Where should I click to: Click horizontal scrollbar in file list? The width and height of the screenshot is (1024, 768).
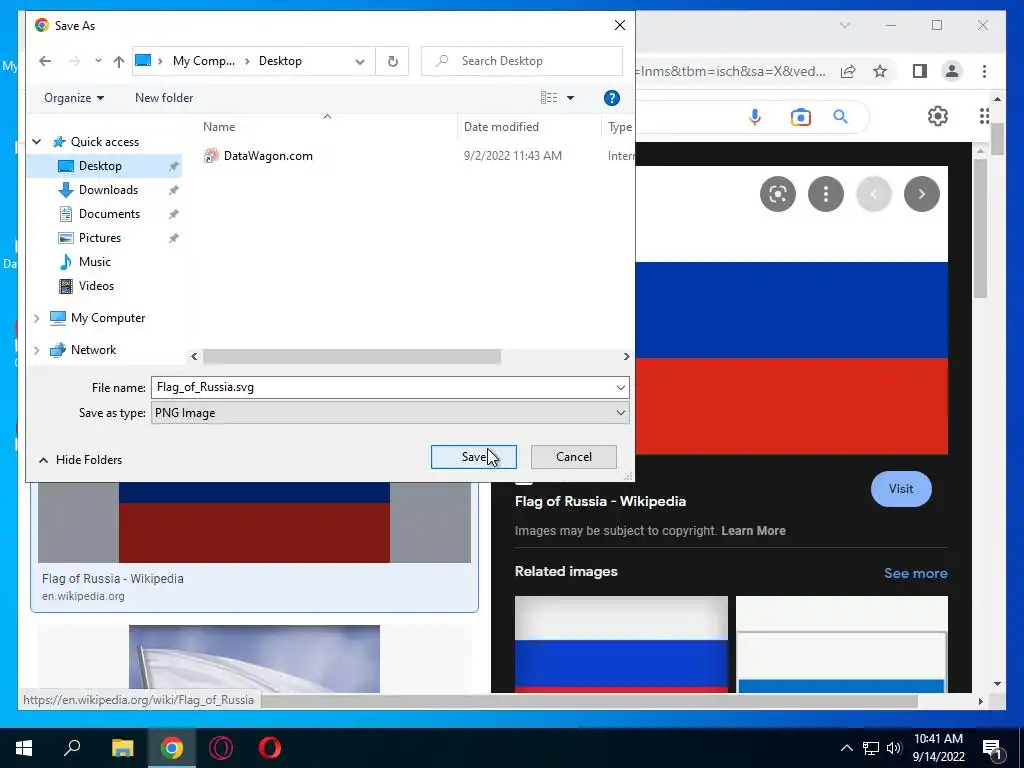(351, 357)
